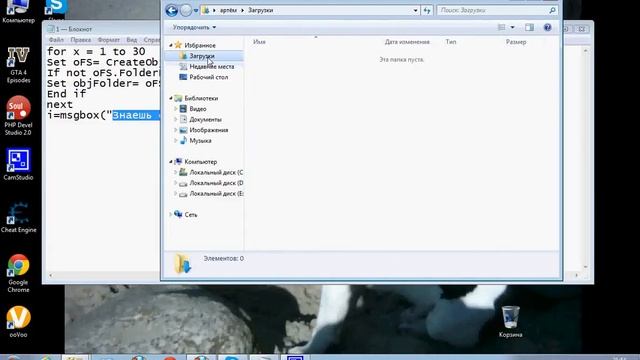Screen dimensions: 640x360
Task: Select the Skype desktop icon
Action: pyautogui.click(x=56, y=10)
